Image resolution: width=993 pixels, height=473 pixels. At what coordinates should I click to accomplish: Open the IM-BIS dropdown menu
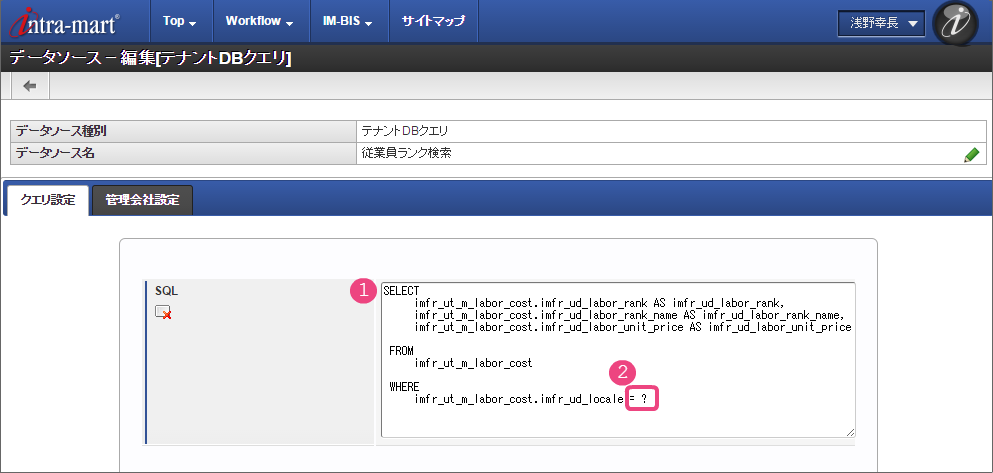(346, 21)
